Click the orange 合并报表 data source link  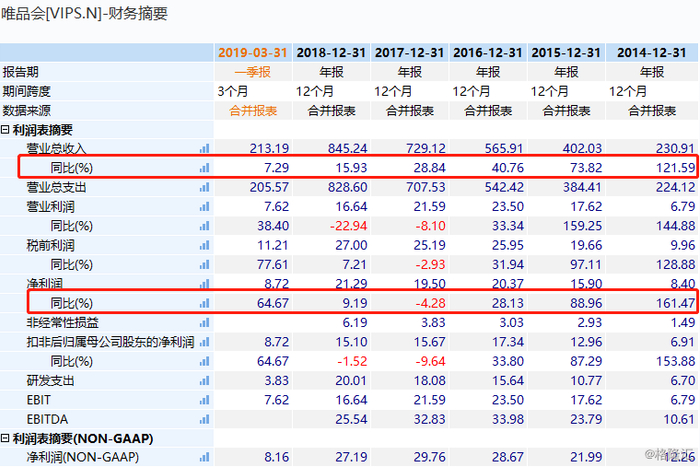[253, 110]
